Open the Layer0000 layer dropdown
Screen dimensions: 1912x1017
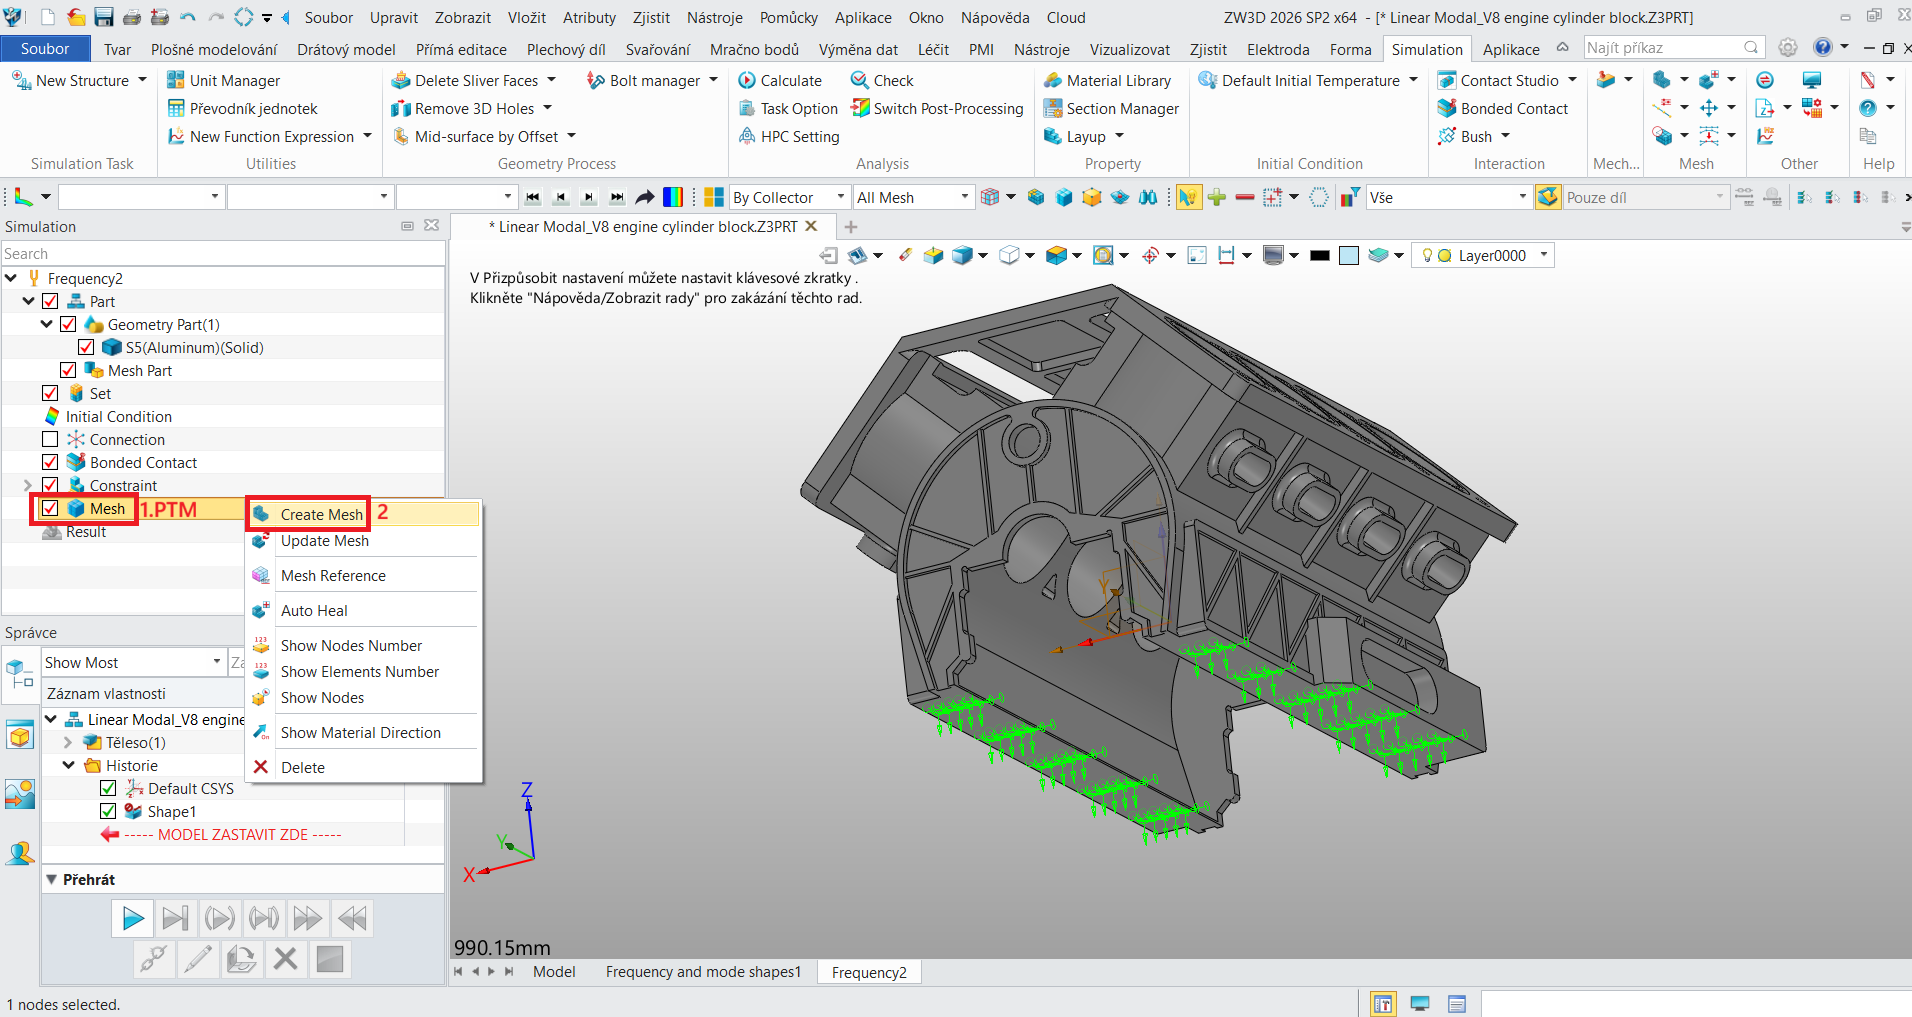1484,255
